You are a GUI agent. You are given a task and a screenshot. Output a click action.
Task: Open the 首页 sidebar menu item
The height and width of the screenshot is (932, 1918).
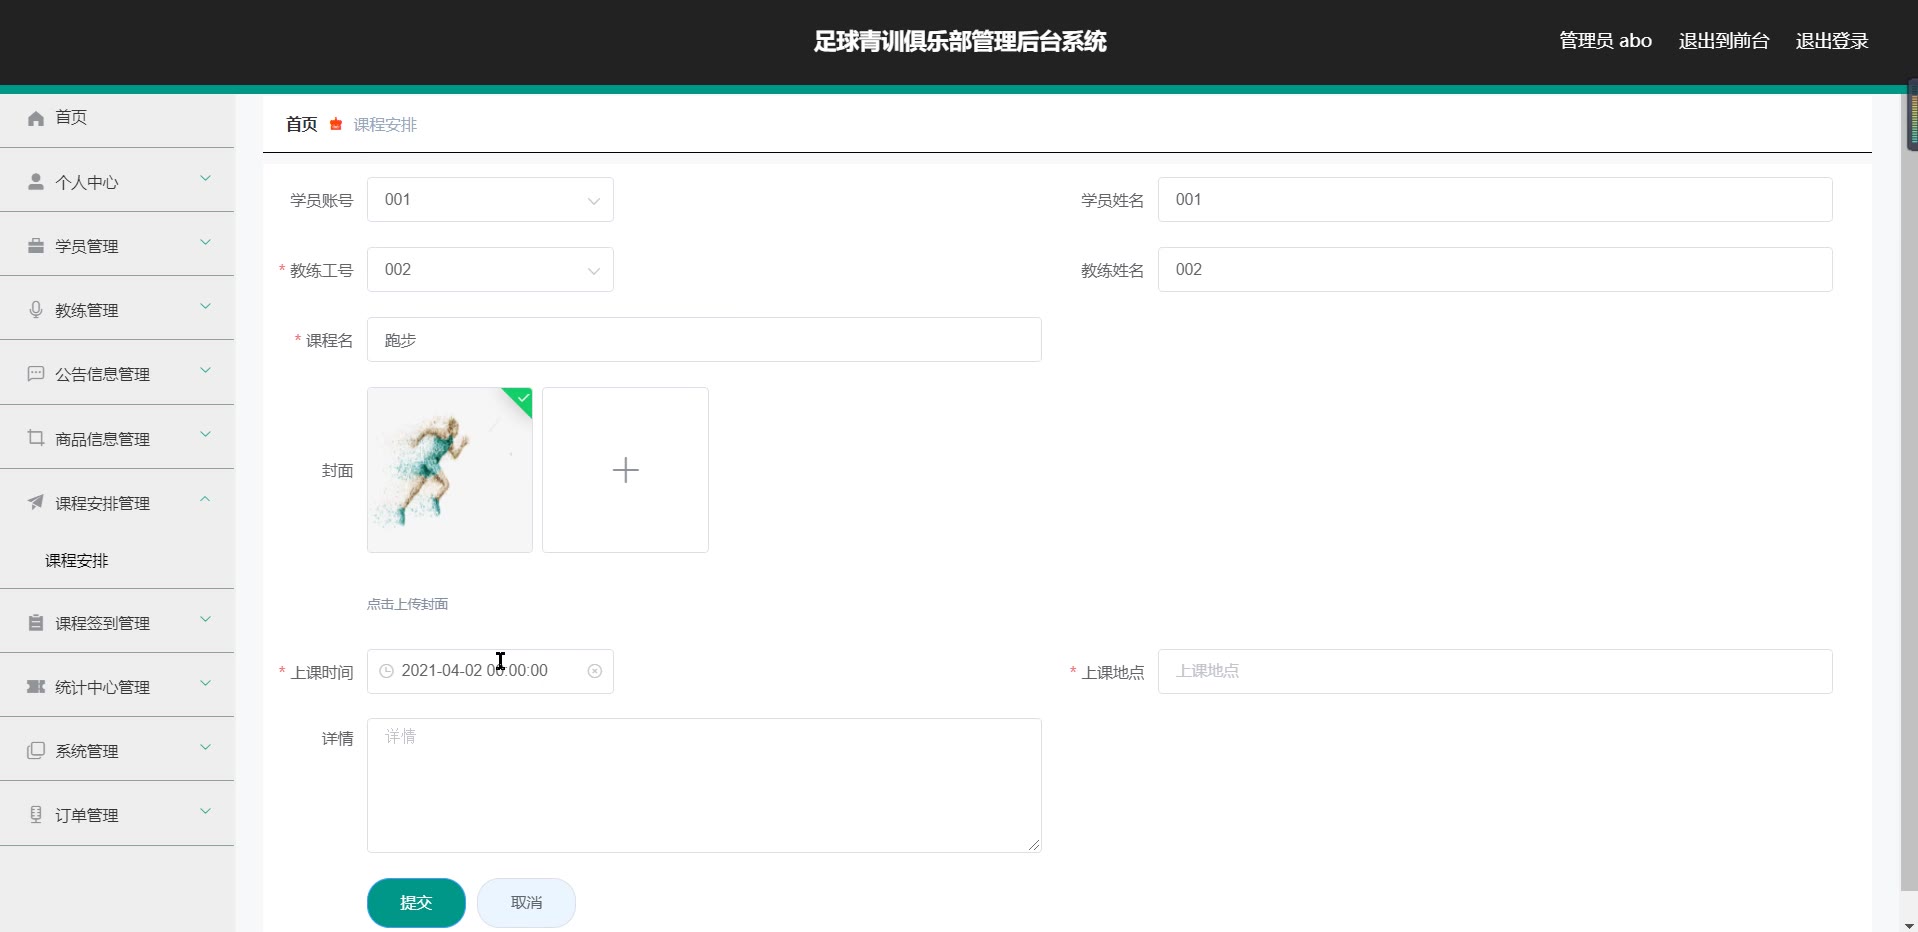point(117,118)
